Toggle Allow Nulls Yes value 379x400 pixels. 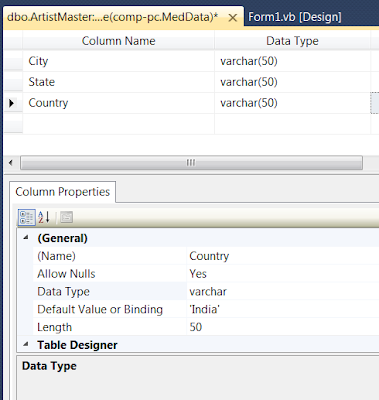pos(283,274)
